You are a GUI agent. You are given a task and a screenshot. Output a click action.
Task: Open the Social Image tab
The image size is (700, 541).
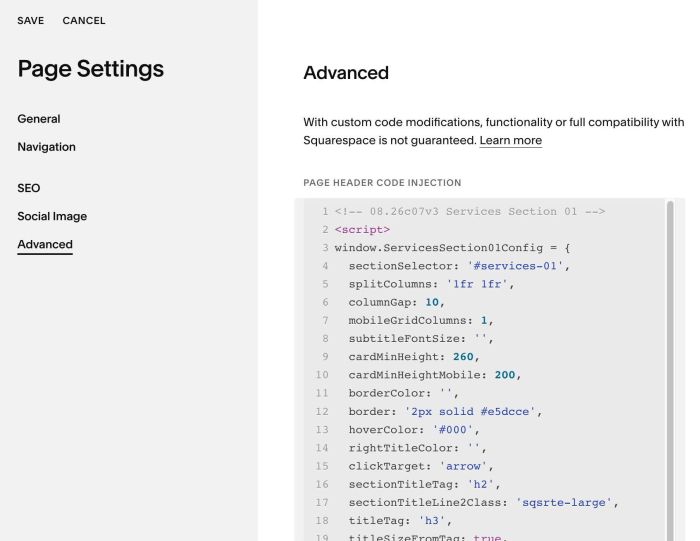pyautogui.click(x=52, y=216)
